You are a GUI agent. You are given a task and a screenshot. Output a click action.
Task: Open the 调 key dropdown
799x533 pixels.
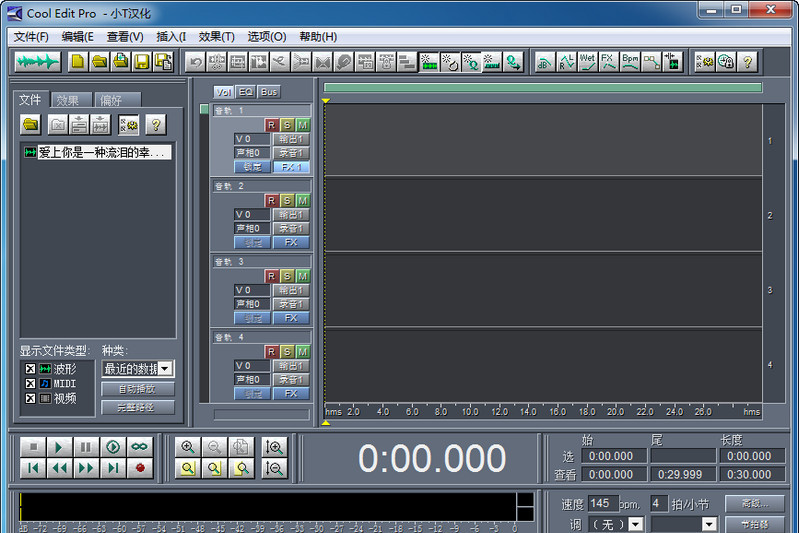click(x=635, y=524)
